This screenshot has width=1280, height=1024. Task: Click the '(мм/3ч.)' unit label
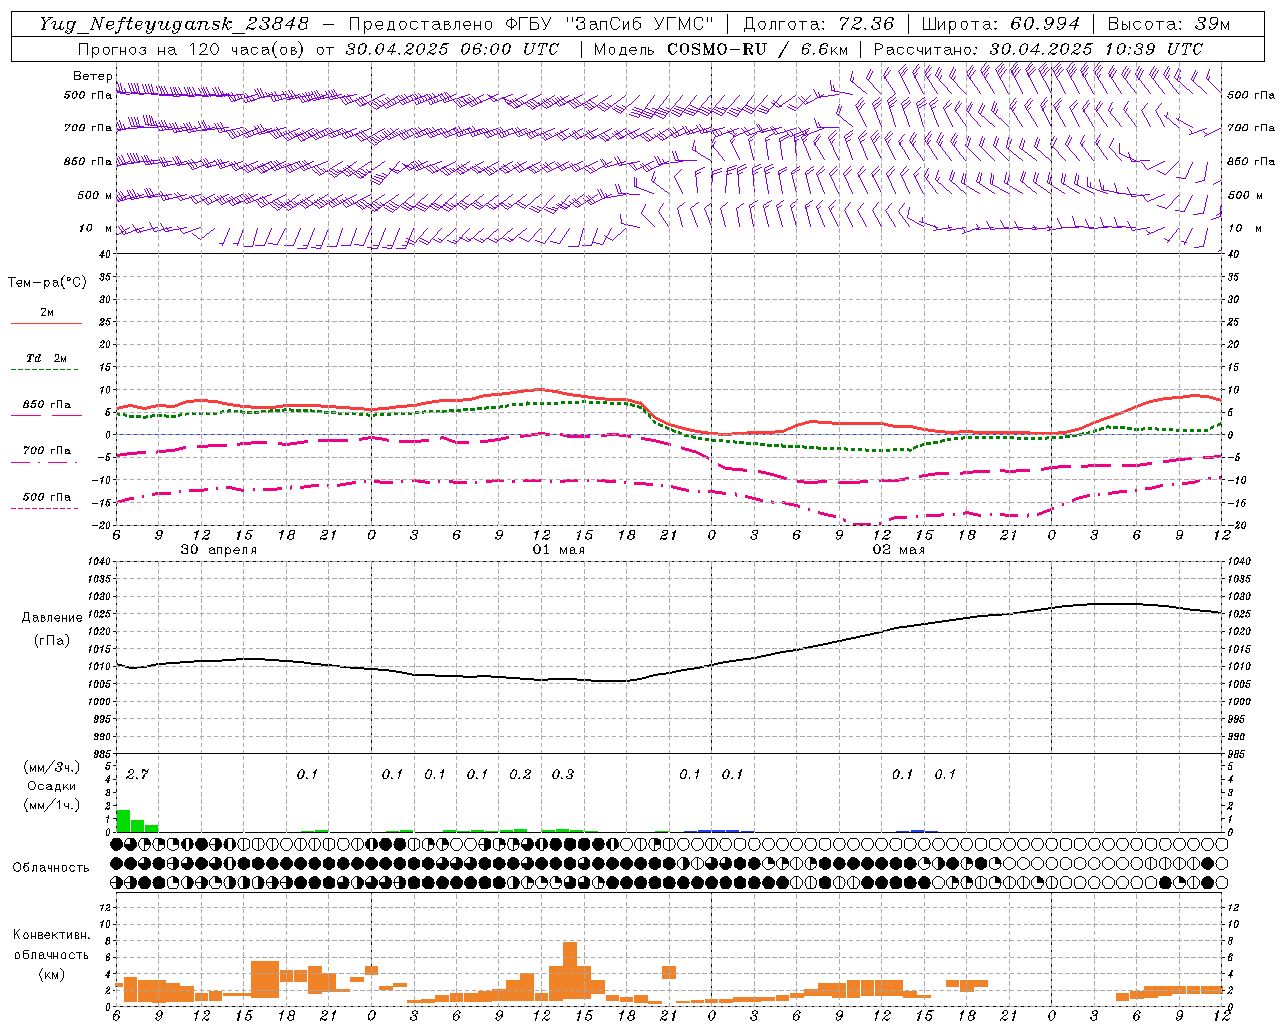pyautogui.click(x=51, y=767)
